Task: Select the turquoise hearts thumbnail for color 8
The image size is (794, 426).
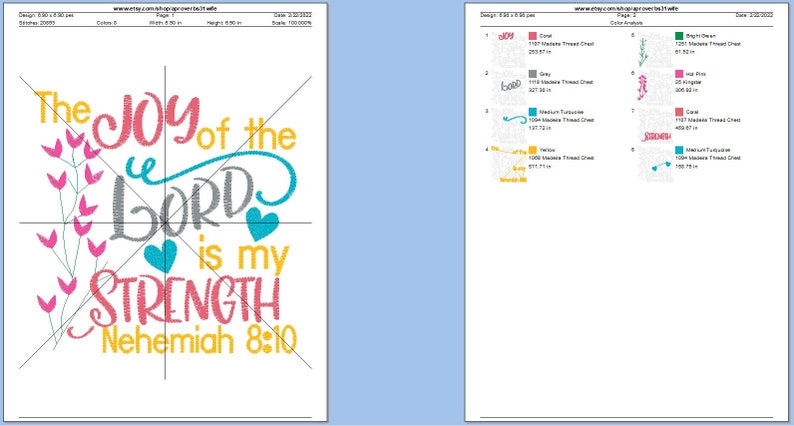Action: pos(655,164)
